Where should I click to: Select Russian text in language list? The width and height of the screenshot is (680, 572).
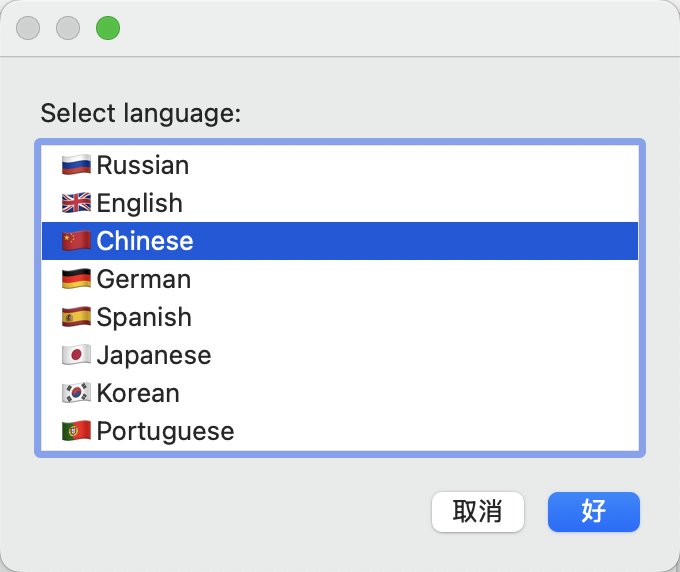tap(142, 165)
